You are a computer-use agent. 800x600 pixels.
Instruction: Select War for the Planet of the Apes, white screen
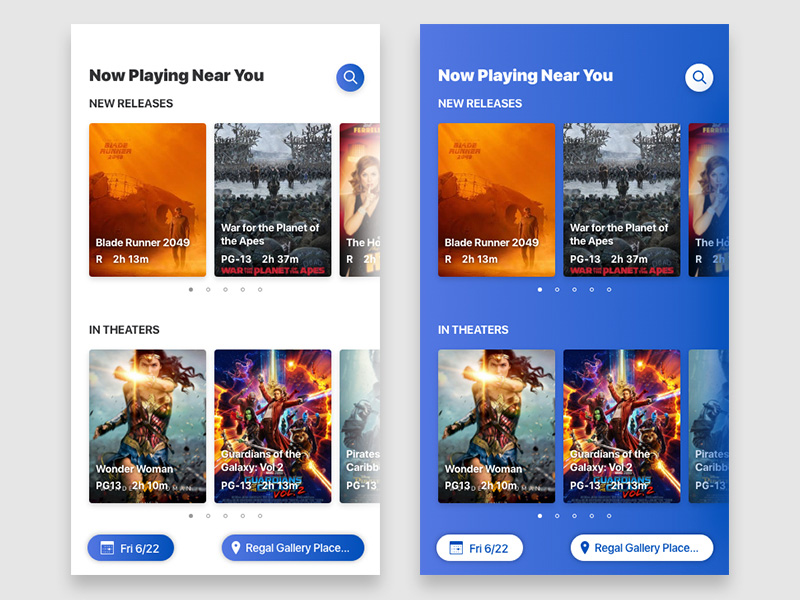tap(272, 200)
